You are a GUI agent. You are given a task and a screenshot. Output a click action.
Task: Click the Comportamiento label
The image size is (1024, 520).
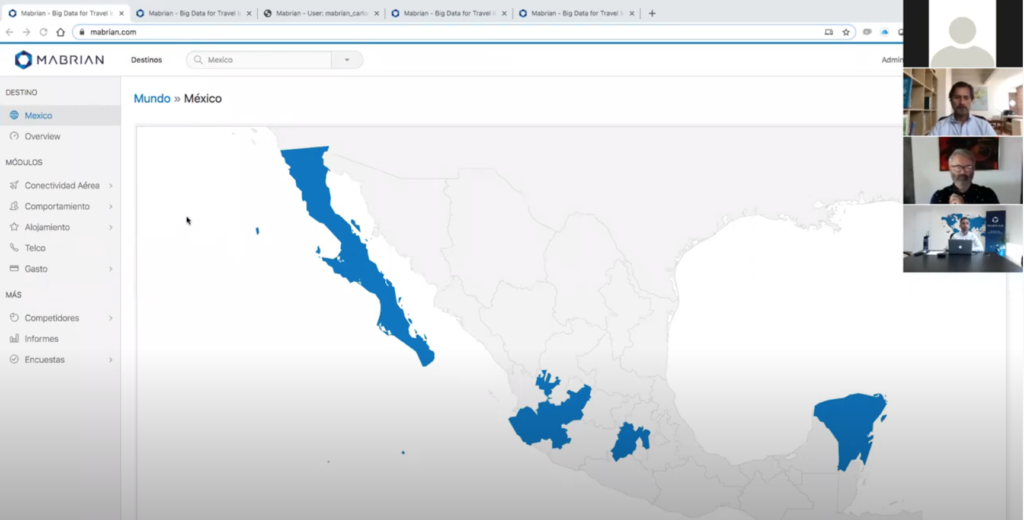click(57, 206)
